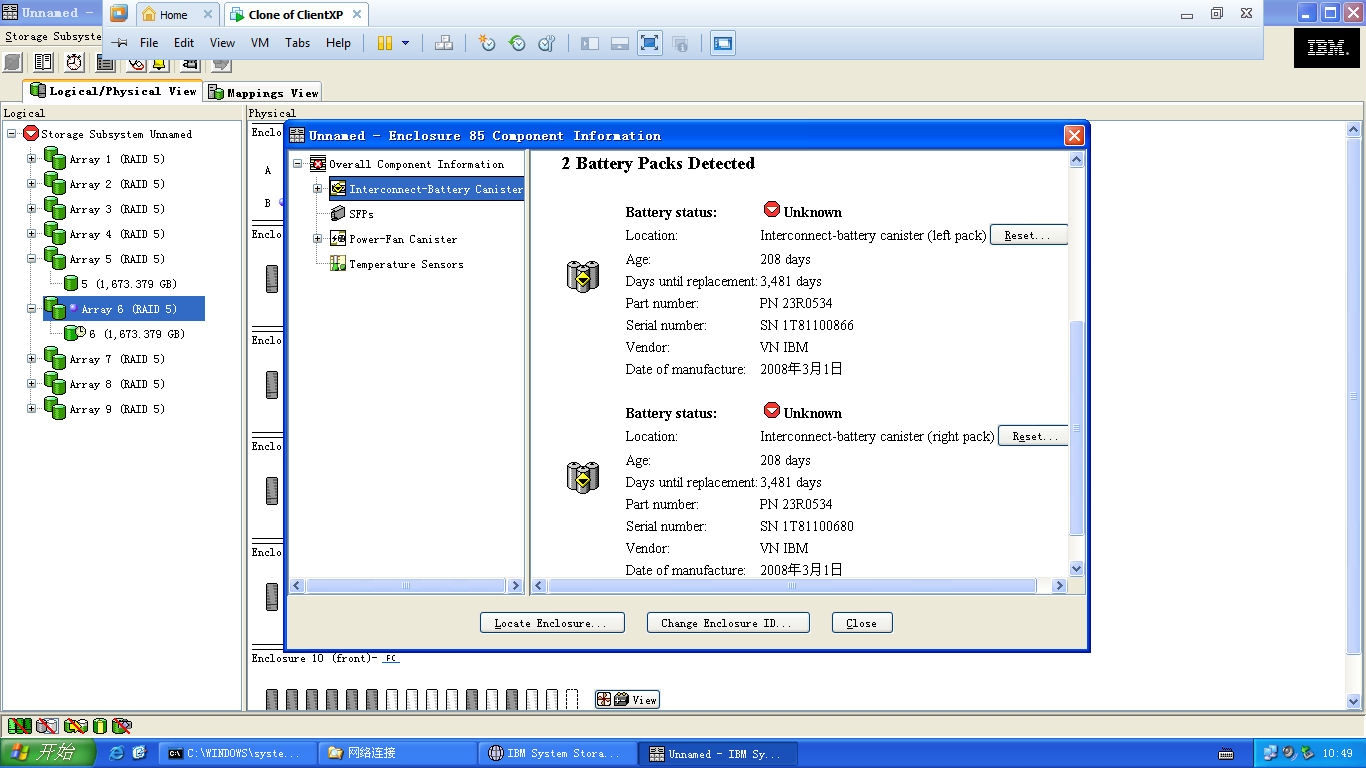The width and height of the screenshot is (1366, 768).
Task: Expand Interconnect-Battery Canister node
Action: 318,189
